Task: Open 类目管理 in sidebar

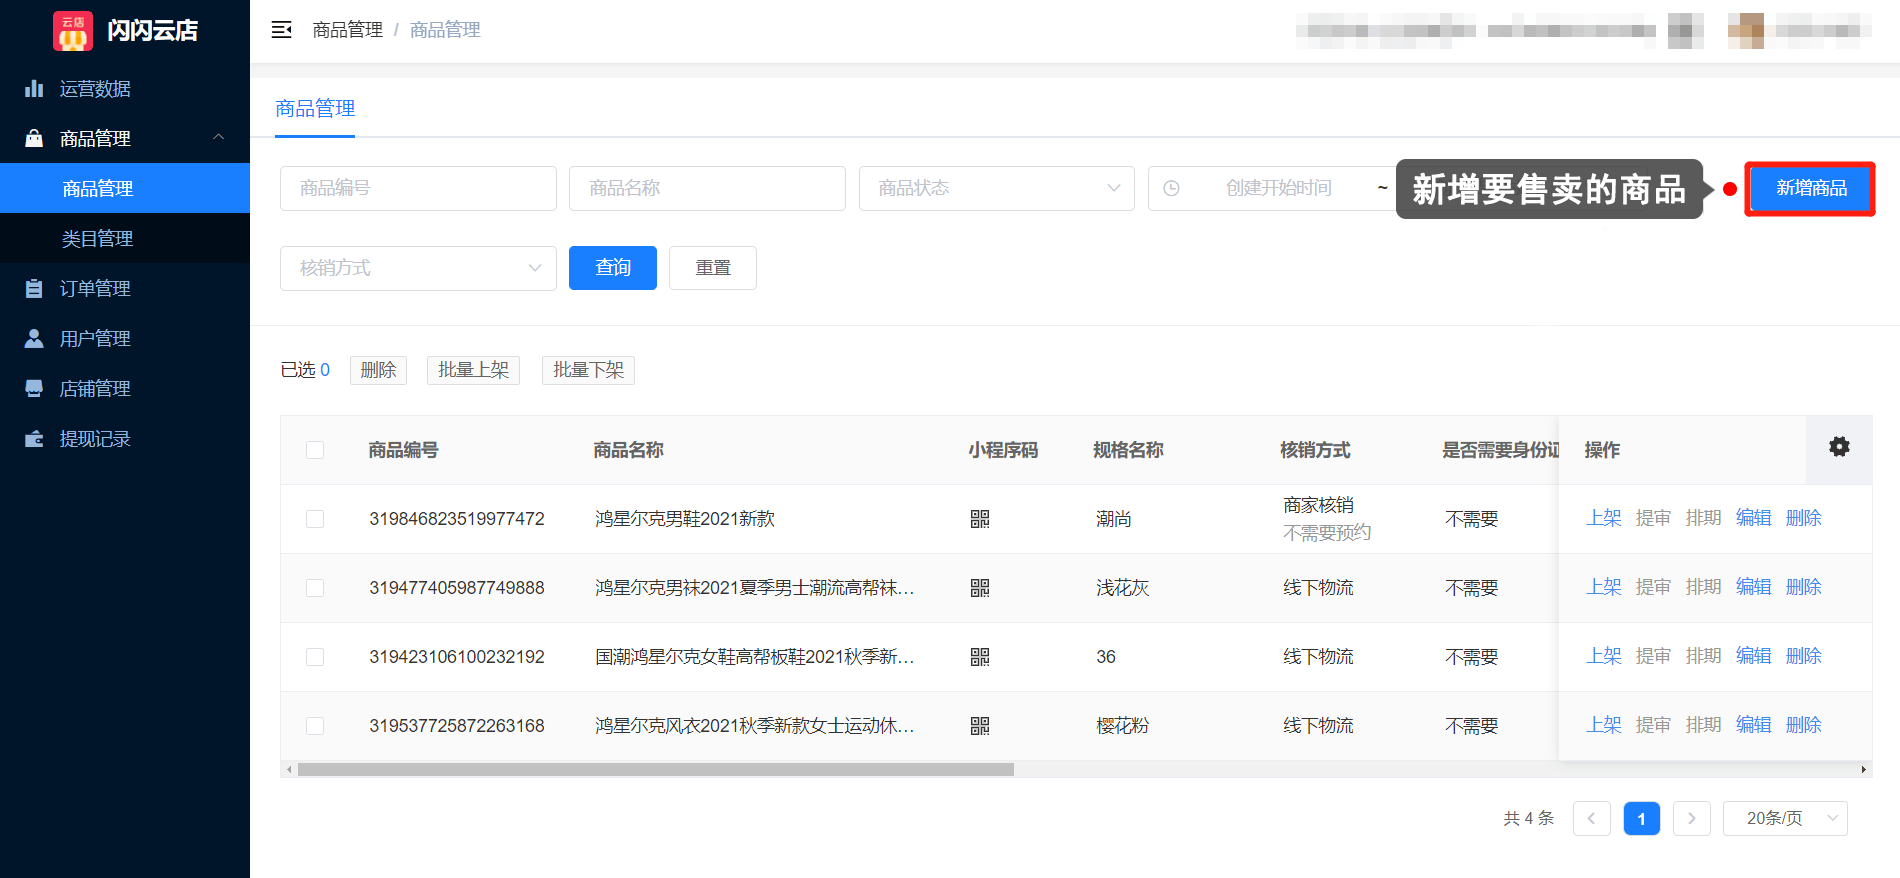Action: 125,238
